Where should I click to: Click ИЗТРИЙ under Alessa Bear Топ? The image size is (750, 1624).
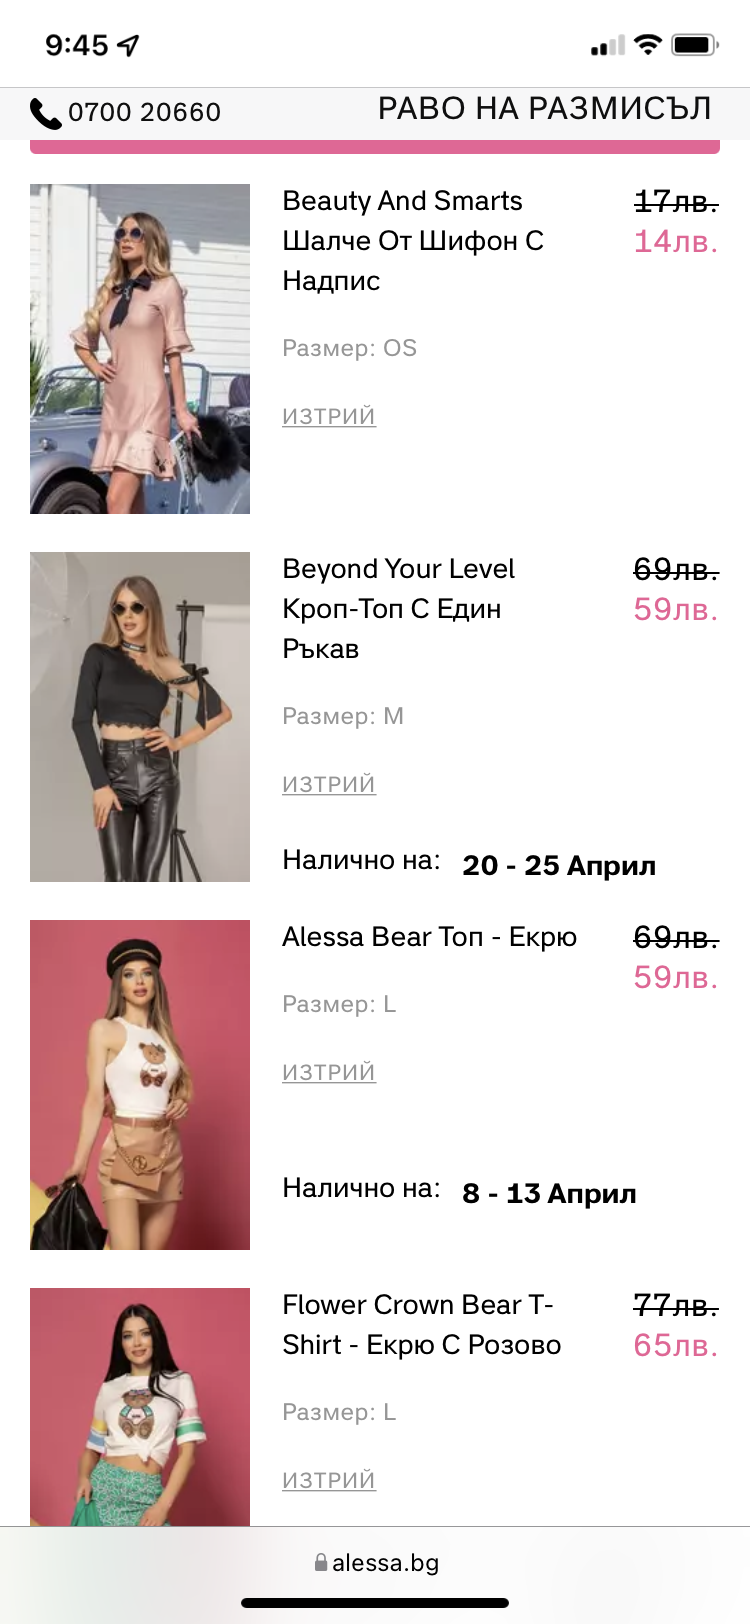[329, 1072]
